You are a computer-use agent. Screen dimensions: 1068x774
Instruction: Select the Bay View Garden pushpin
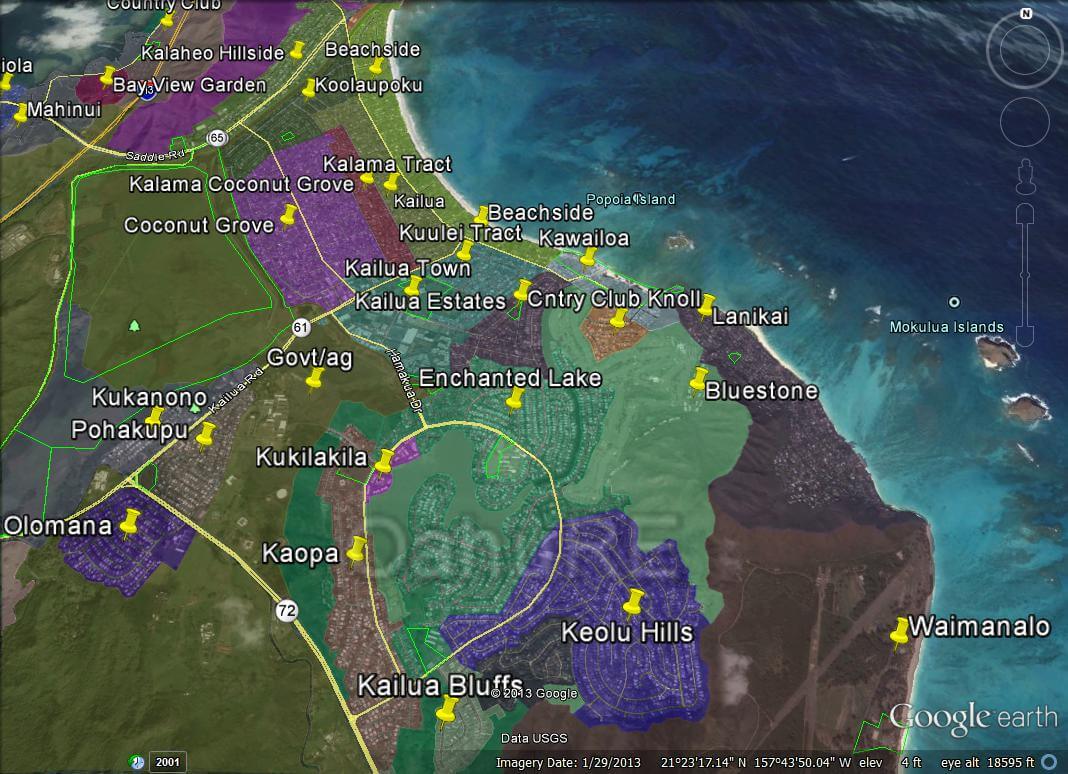[108, 76]
